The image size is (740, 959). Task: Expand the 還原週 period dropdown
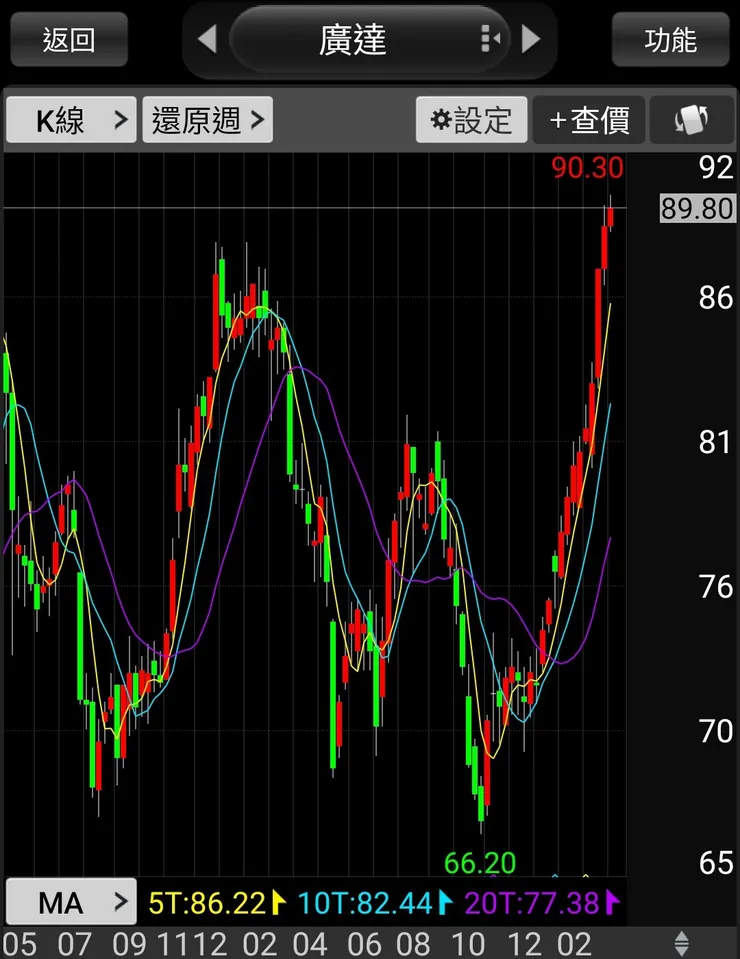(207, 120)
